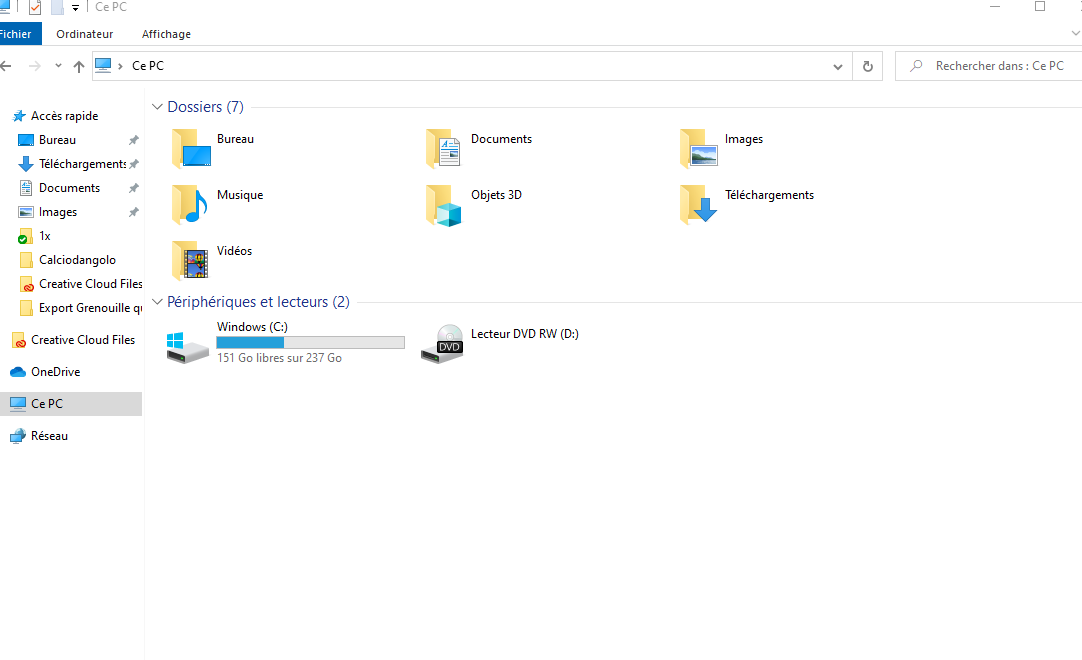Screen dimensions: 1082x660
Task: Open the Objets 3D folder icon
Action: pos(443,204)
